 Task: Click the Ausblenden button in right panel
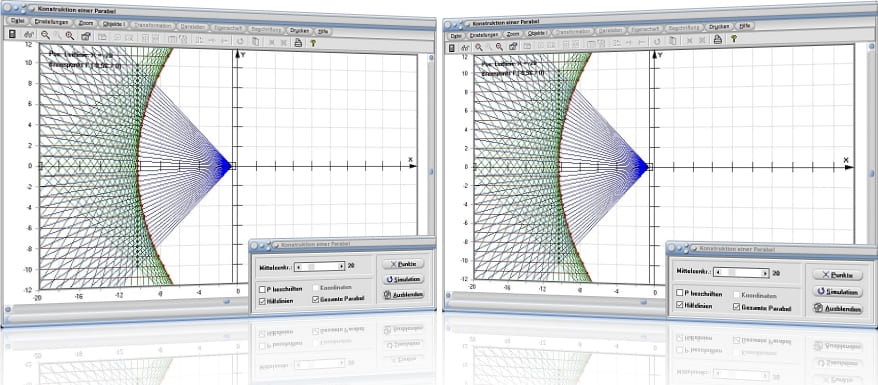838,309
